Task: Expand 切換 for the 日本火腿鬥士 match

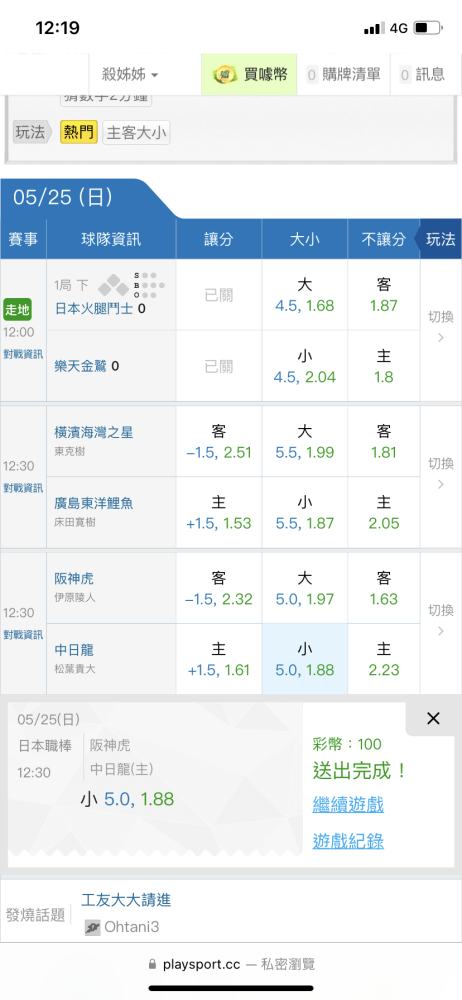Action: click(x=440, y=327)
